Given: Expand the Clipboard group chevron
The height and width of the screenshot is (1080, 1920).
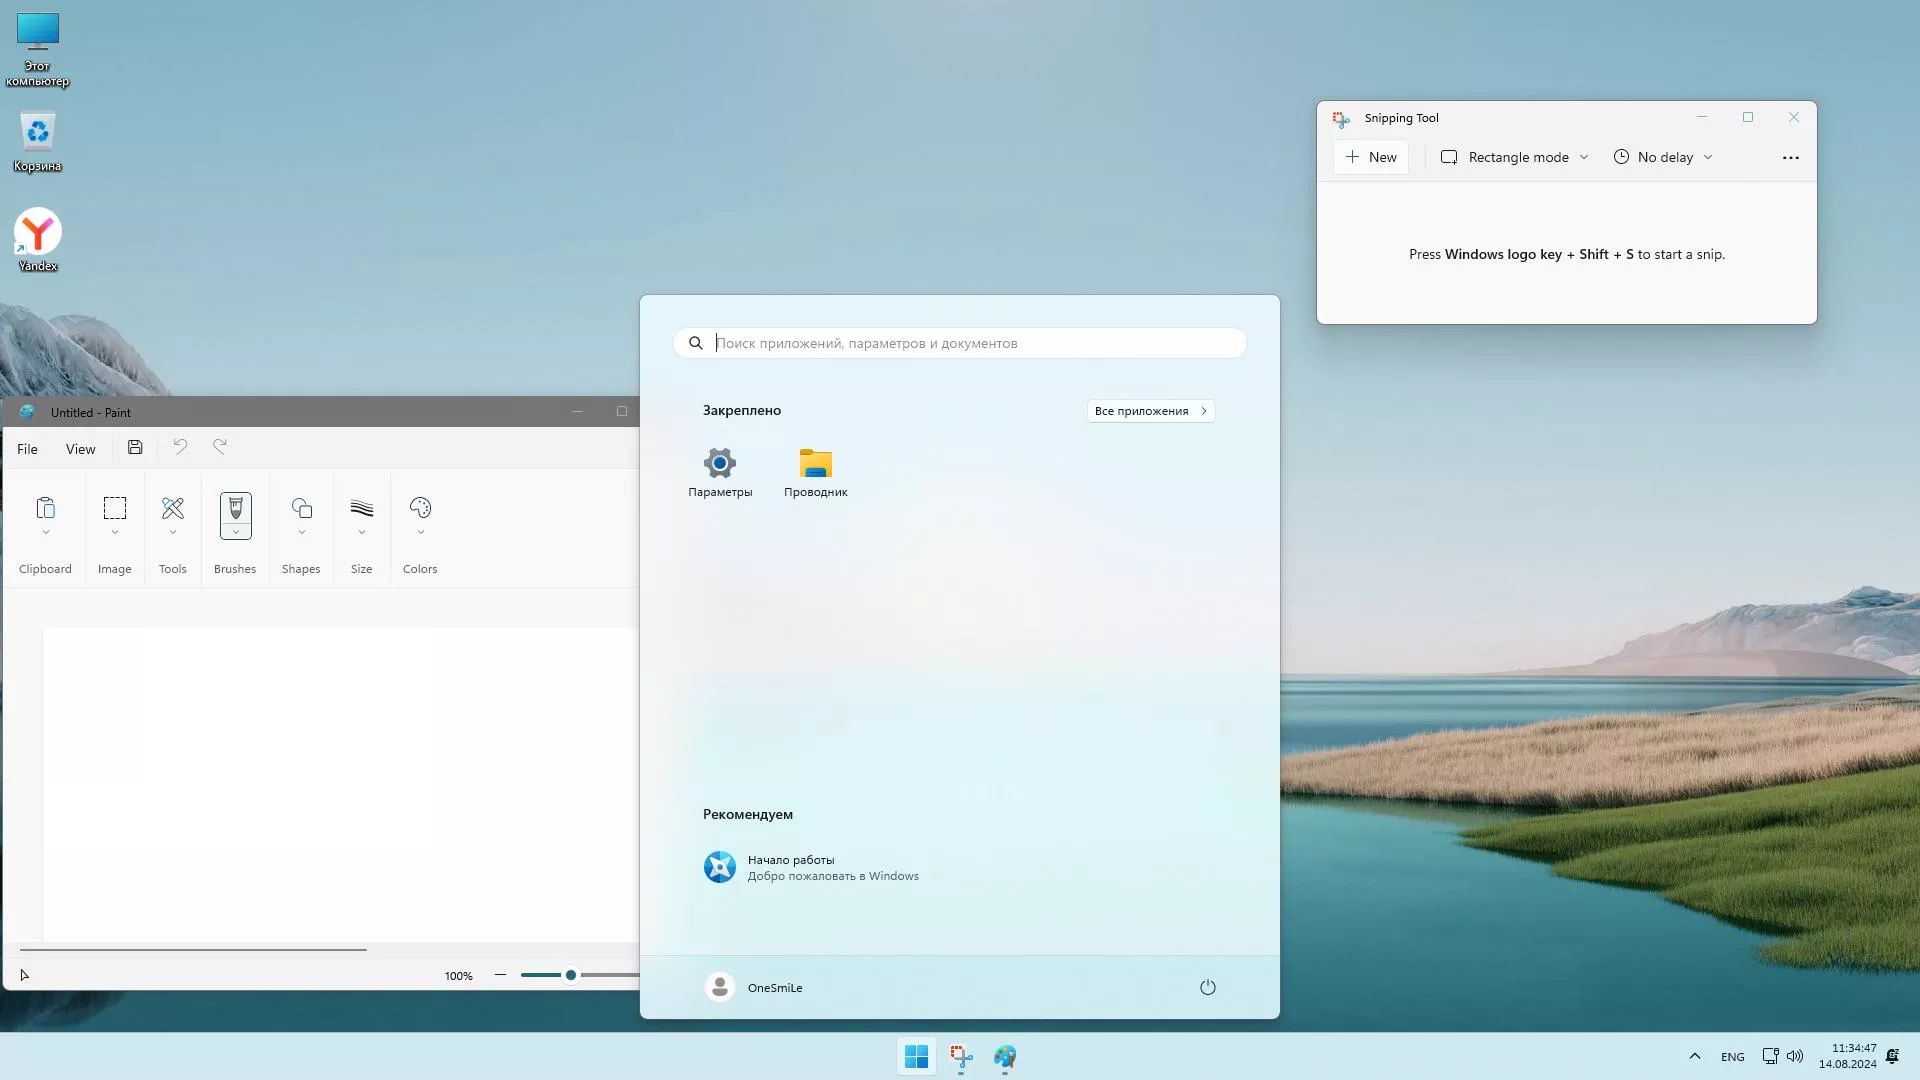Looking at the screenshot, I should point(45,533).
